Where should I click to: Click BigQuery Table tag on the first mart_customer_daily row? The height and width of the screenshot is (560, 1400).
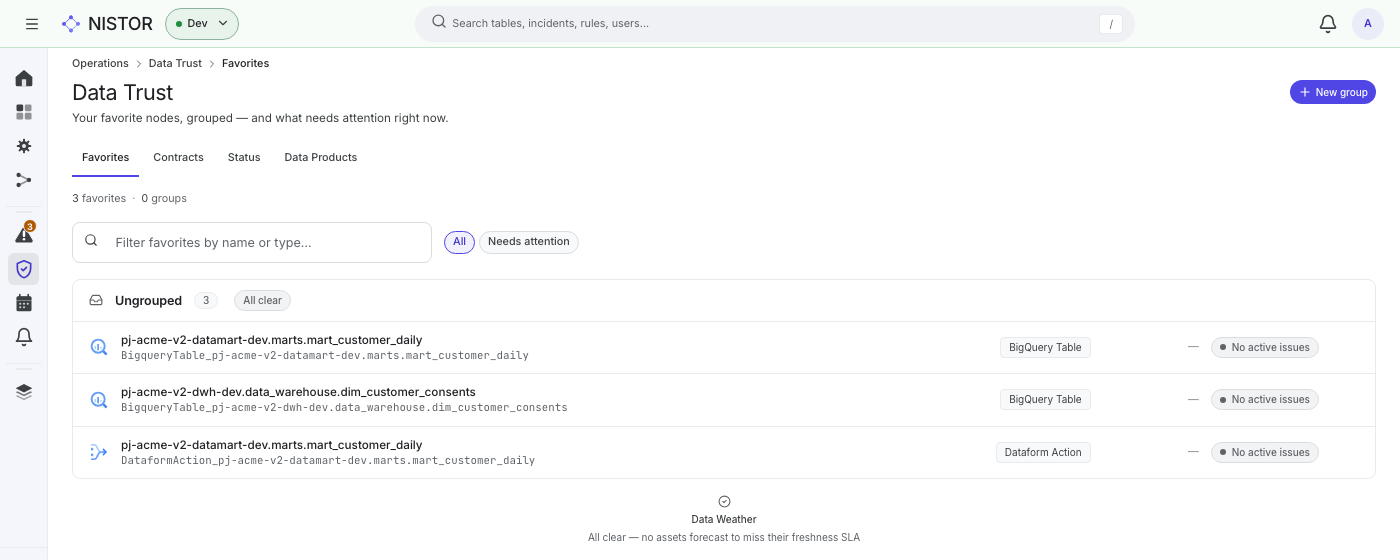[x=1045, y=347]
